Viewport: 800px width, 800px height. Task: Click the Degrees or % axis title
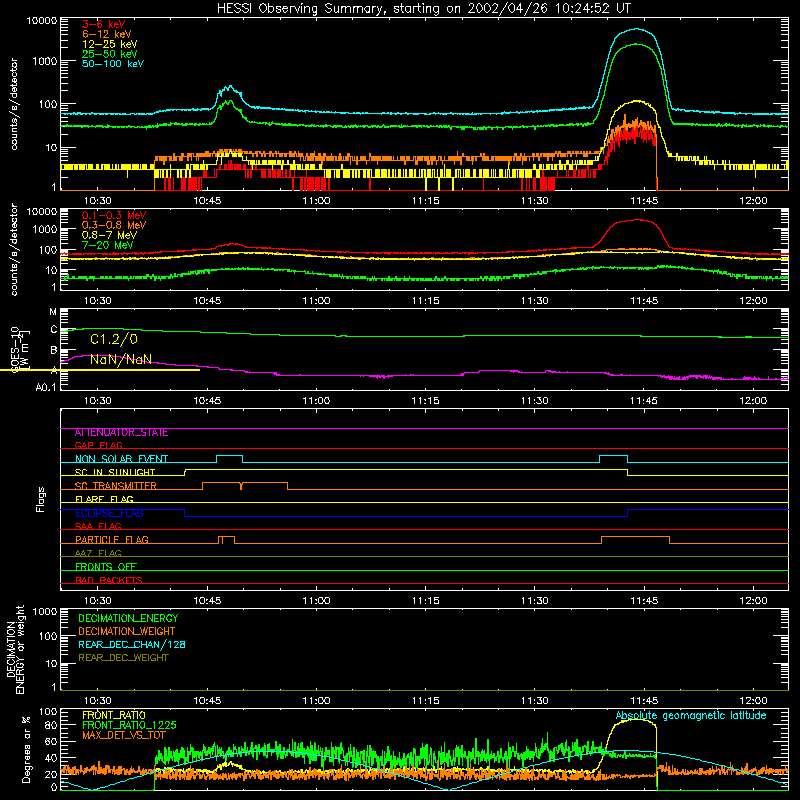(x=26, y=749)
